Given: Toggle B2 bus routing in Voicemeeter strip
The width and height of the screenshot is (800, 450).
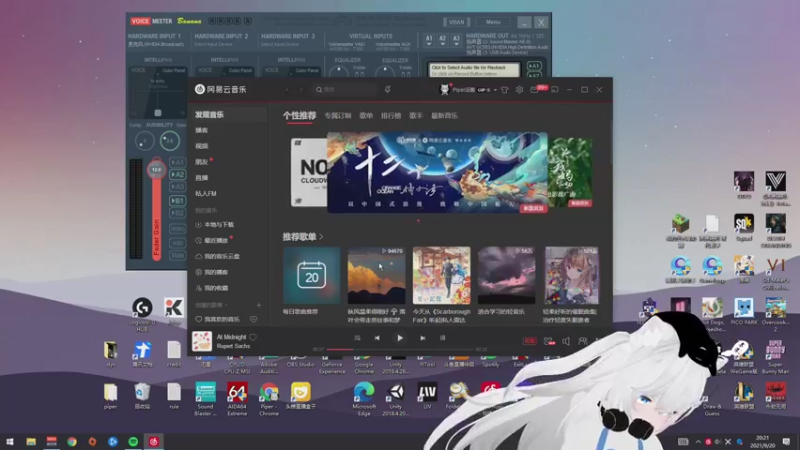Looking at the screenshot, I should coord(177,213).
